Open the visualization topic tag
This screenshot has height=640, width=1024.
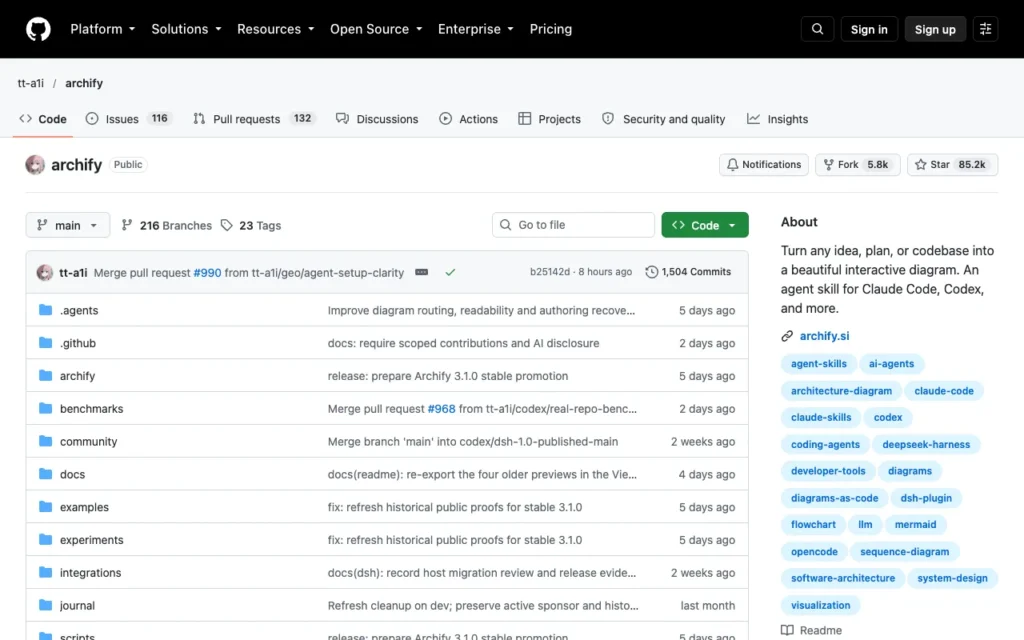click(820, 605)
